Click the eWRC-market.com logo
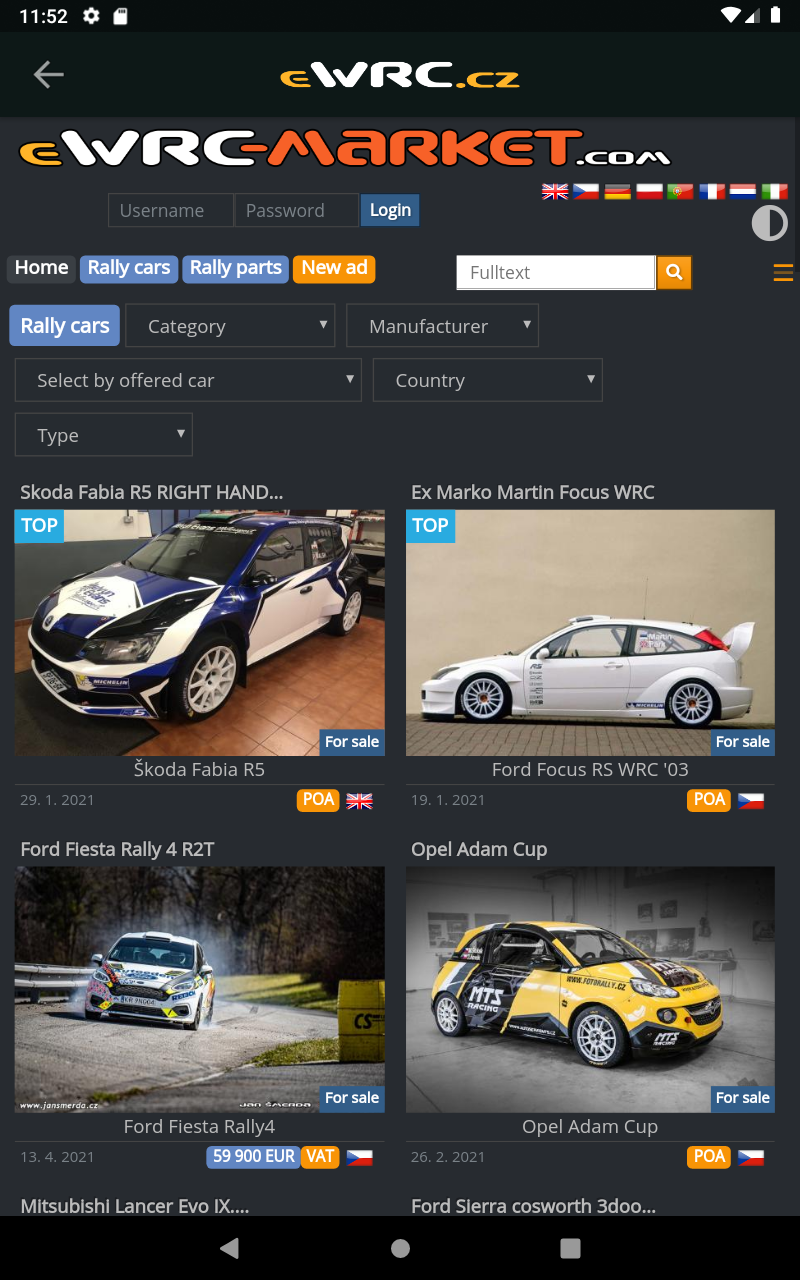Viewport: 800px width, 1280px height. tap(344, 150)
